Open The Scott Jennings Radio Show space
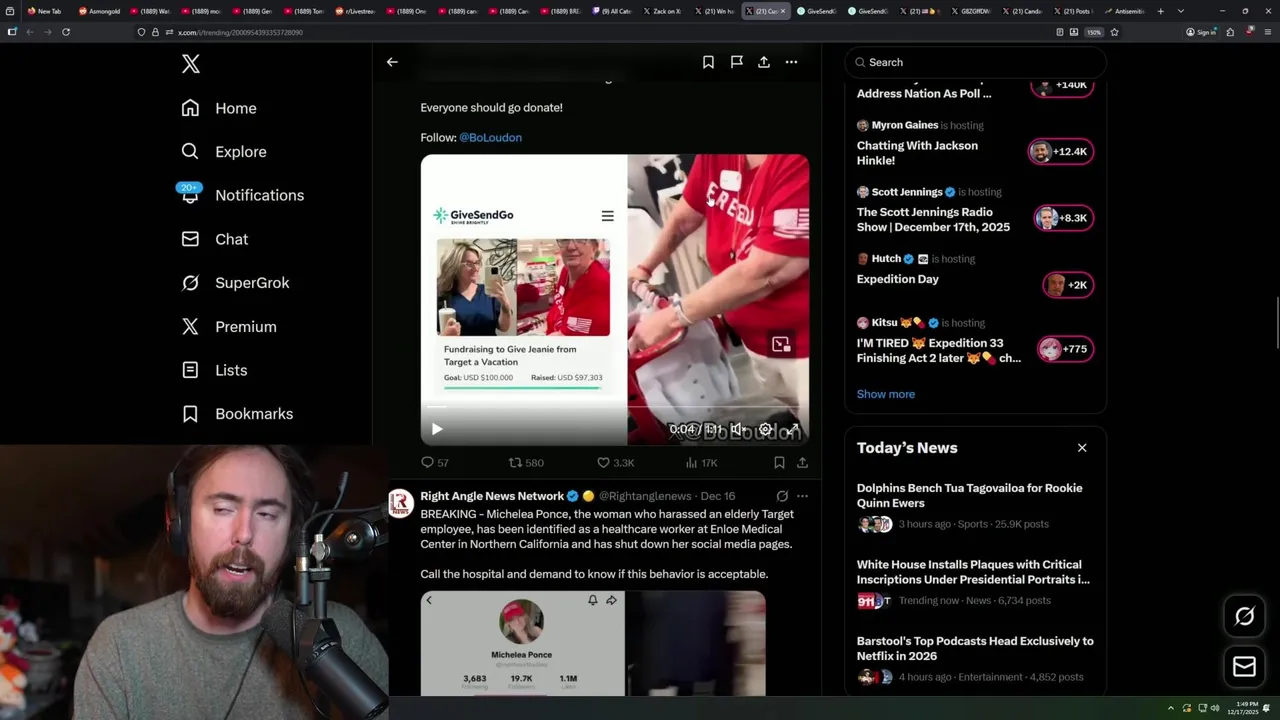This screenshot has width=1280, height=720. point(933,219)
